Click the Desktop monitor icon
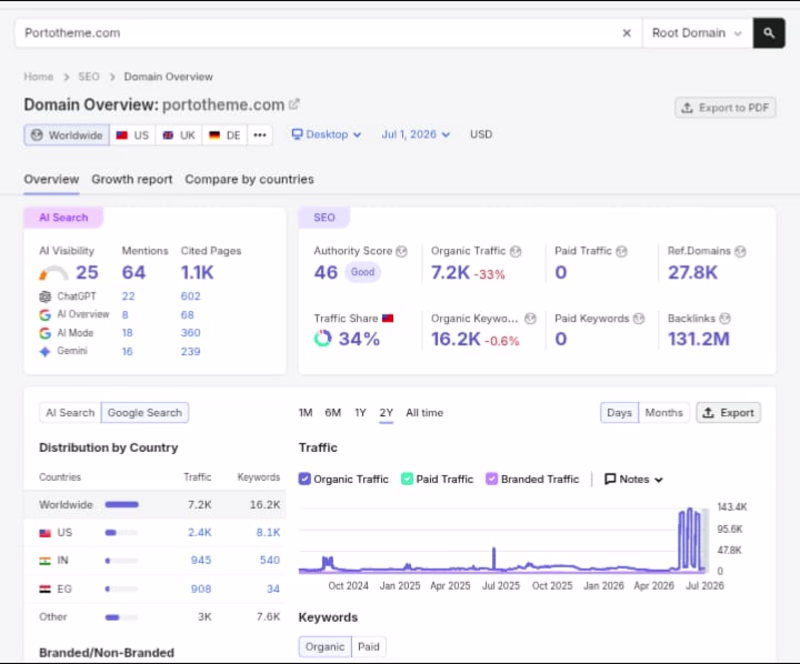 (297, 134)
